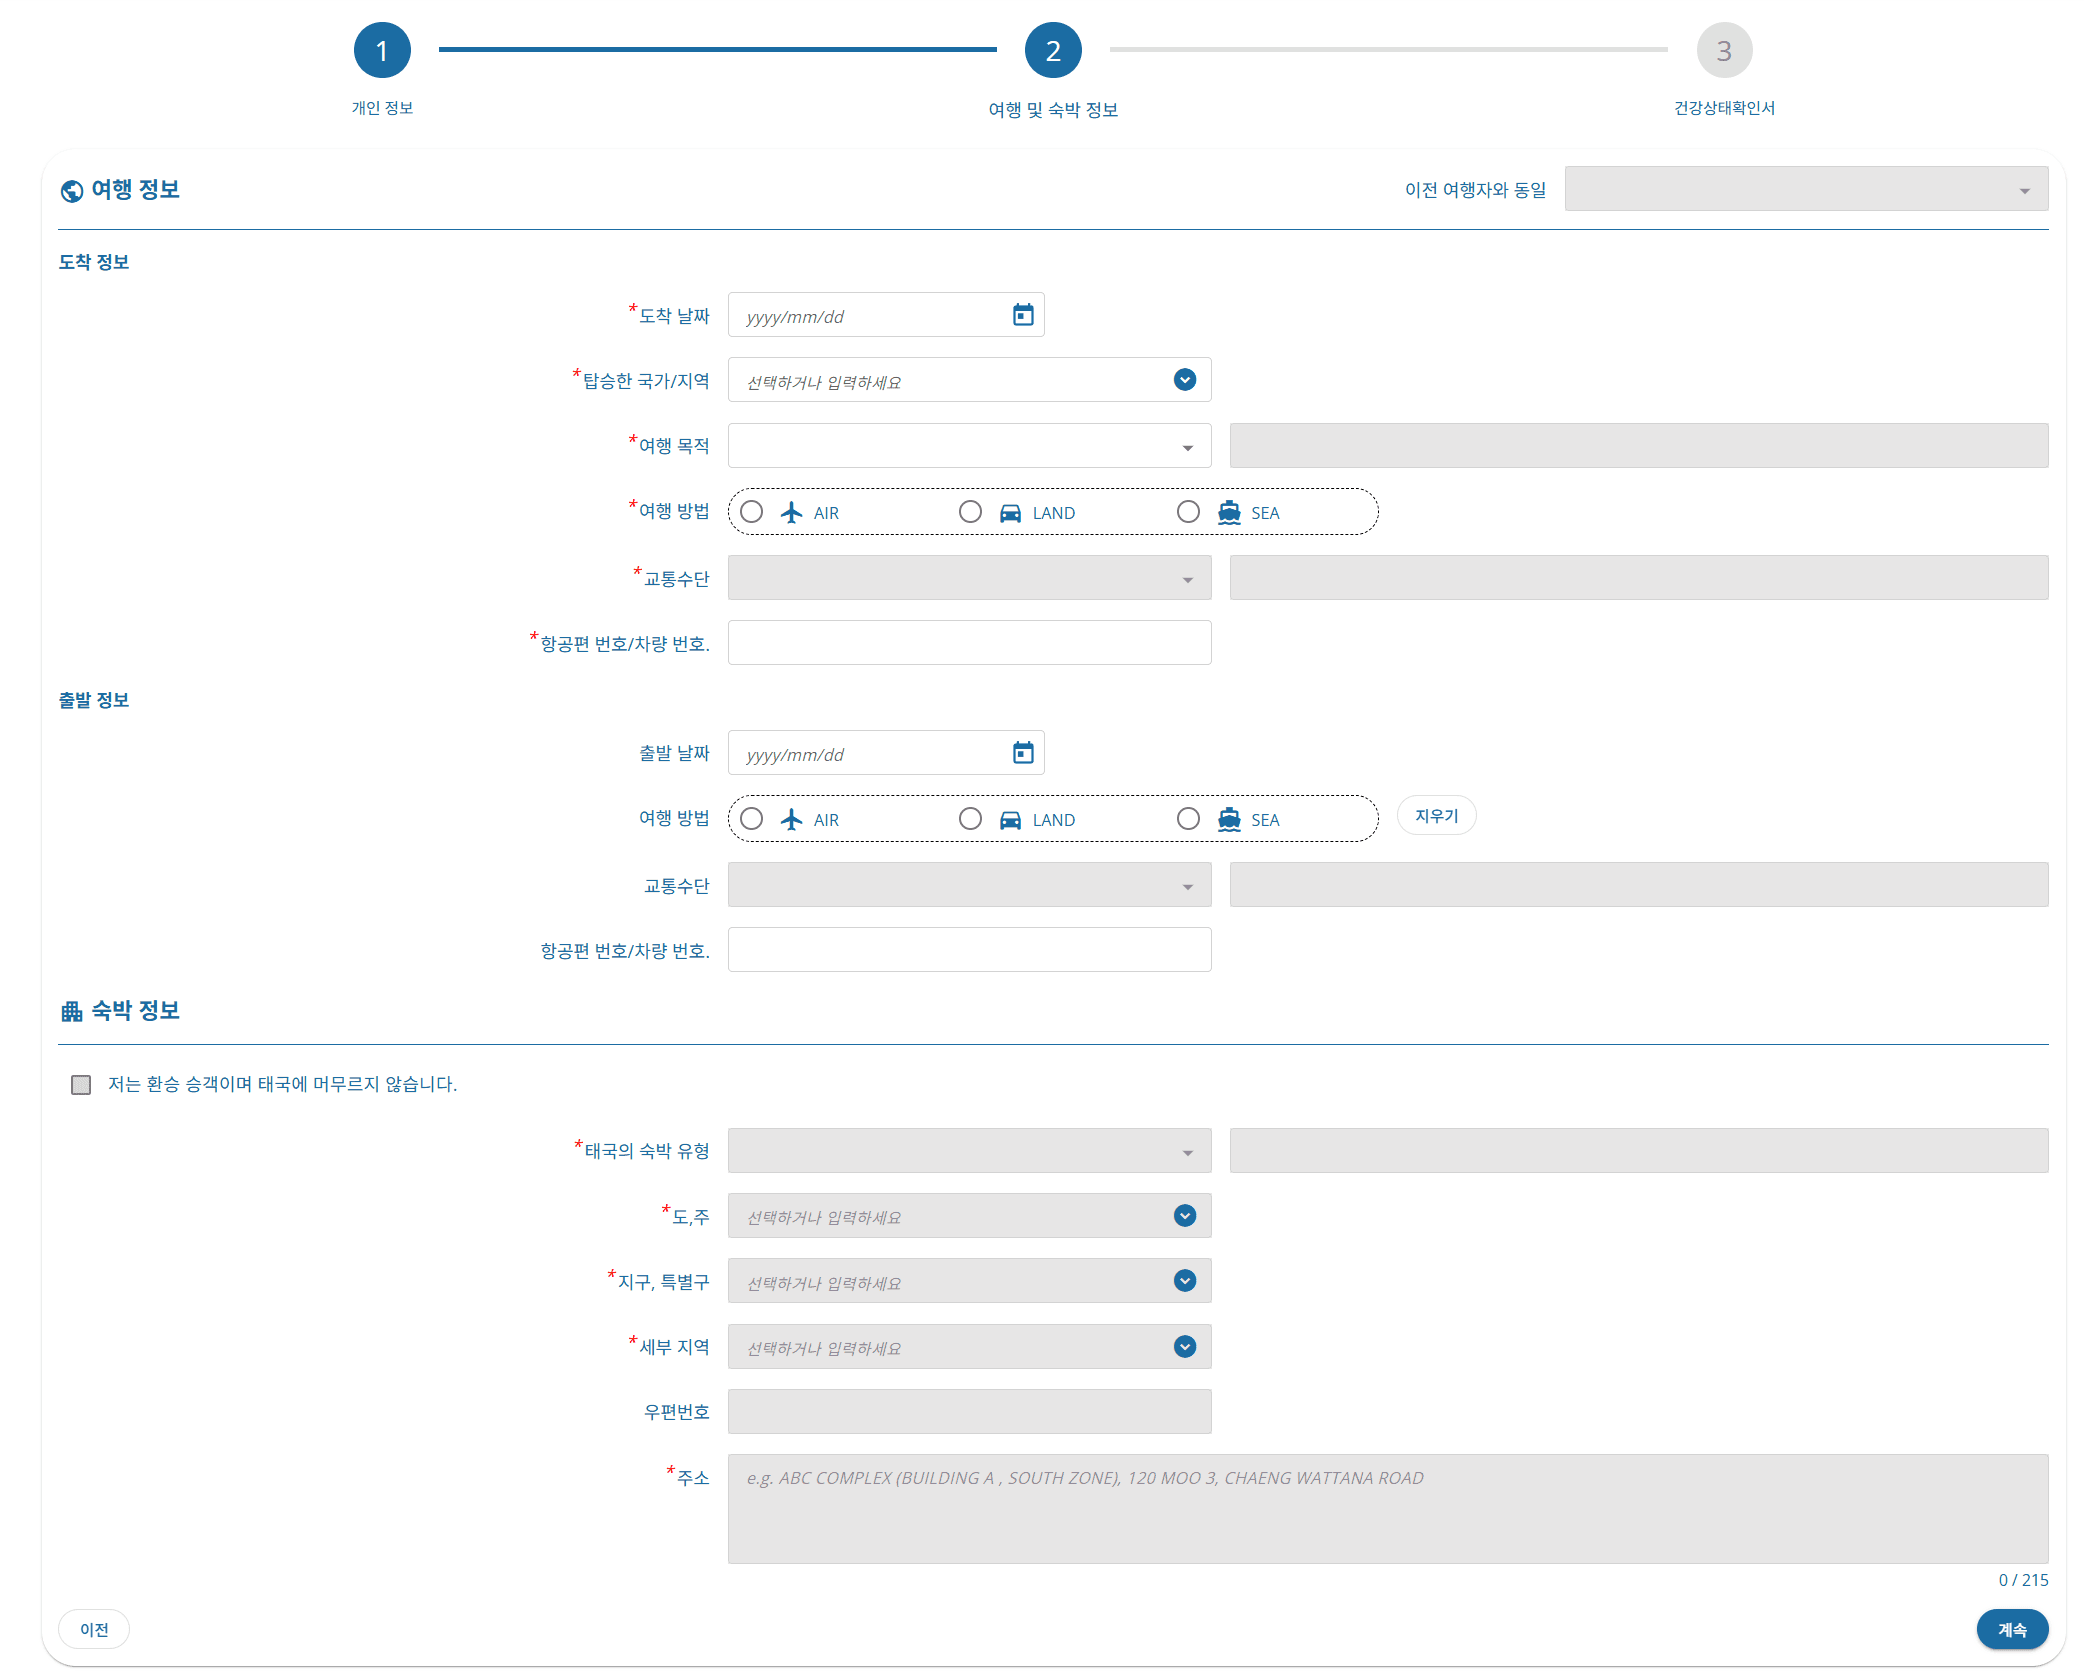Open the departure date calendar picker icon
Viewport: 2084px width, 1676px height.
tap(1022, 753)
